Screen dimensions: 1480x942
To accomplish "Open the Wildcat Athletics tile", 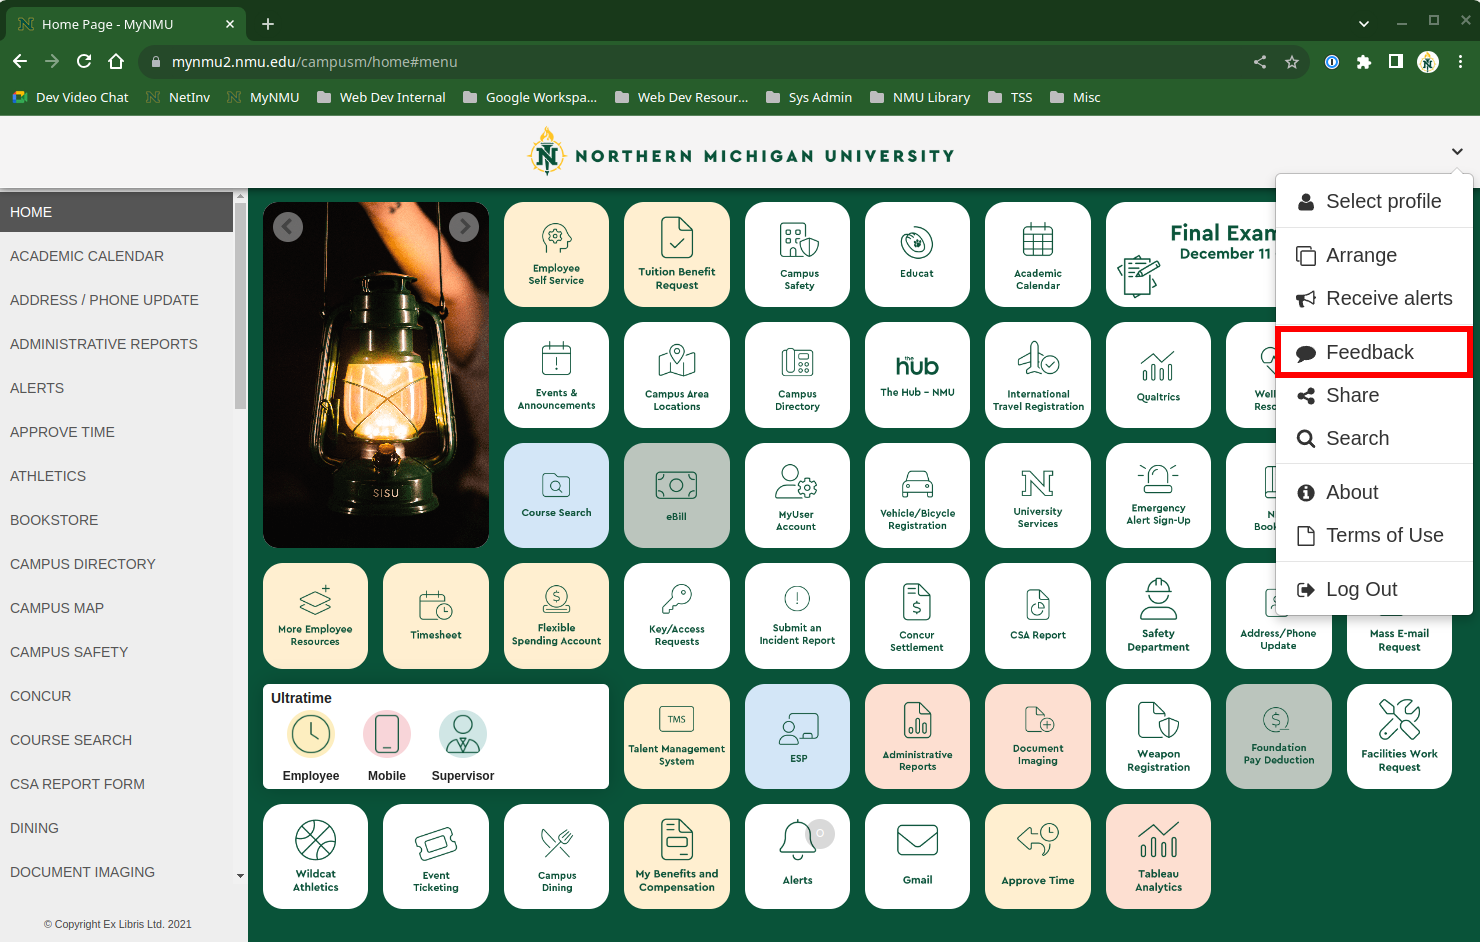I will point(315,856).
